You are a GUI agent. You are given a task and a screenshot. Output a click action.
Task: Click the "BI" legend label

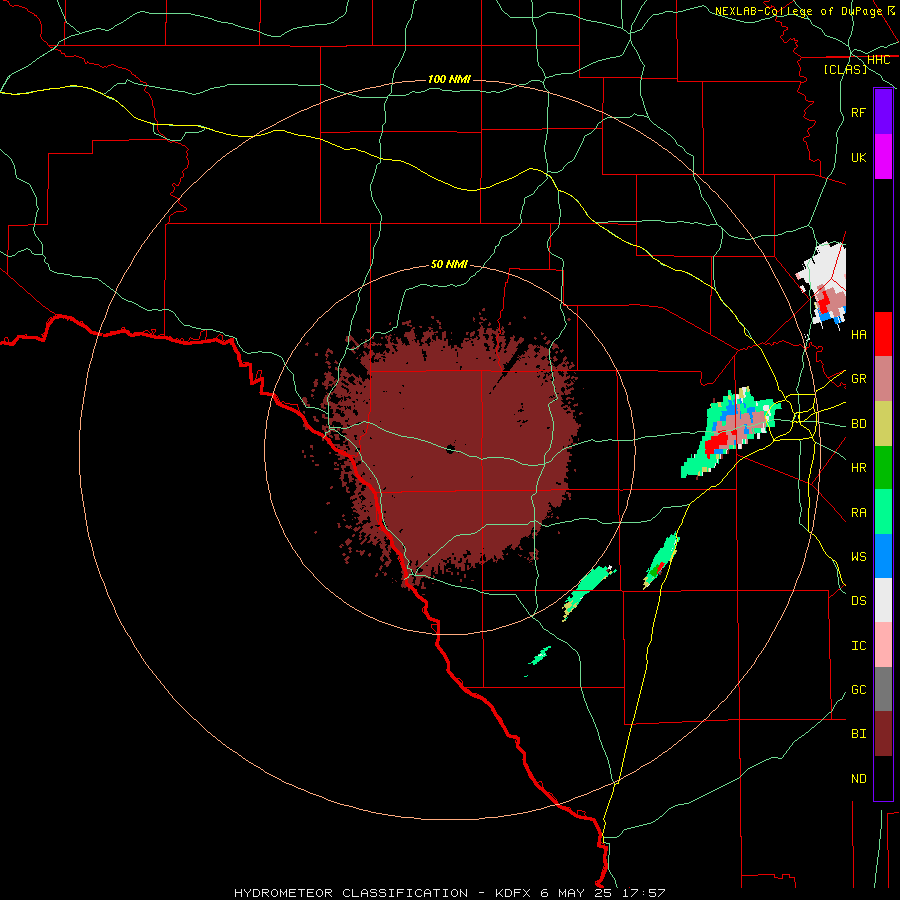pyautogui.click(x=858, y=734)
